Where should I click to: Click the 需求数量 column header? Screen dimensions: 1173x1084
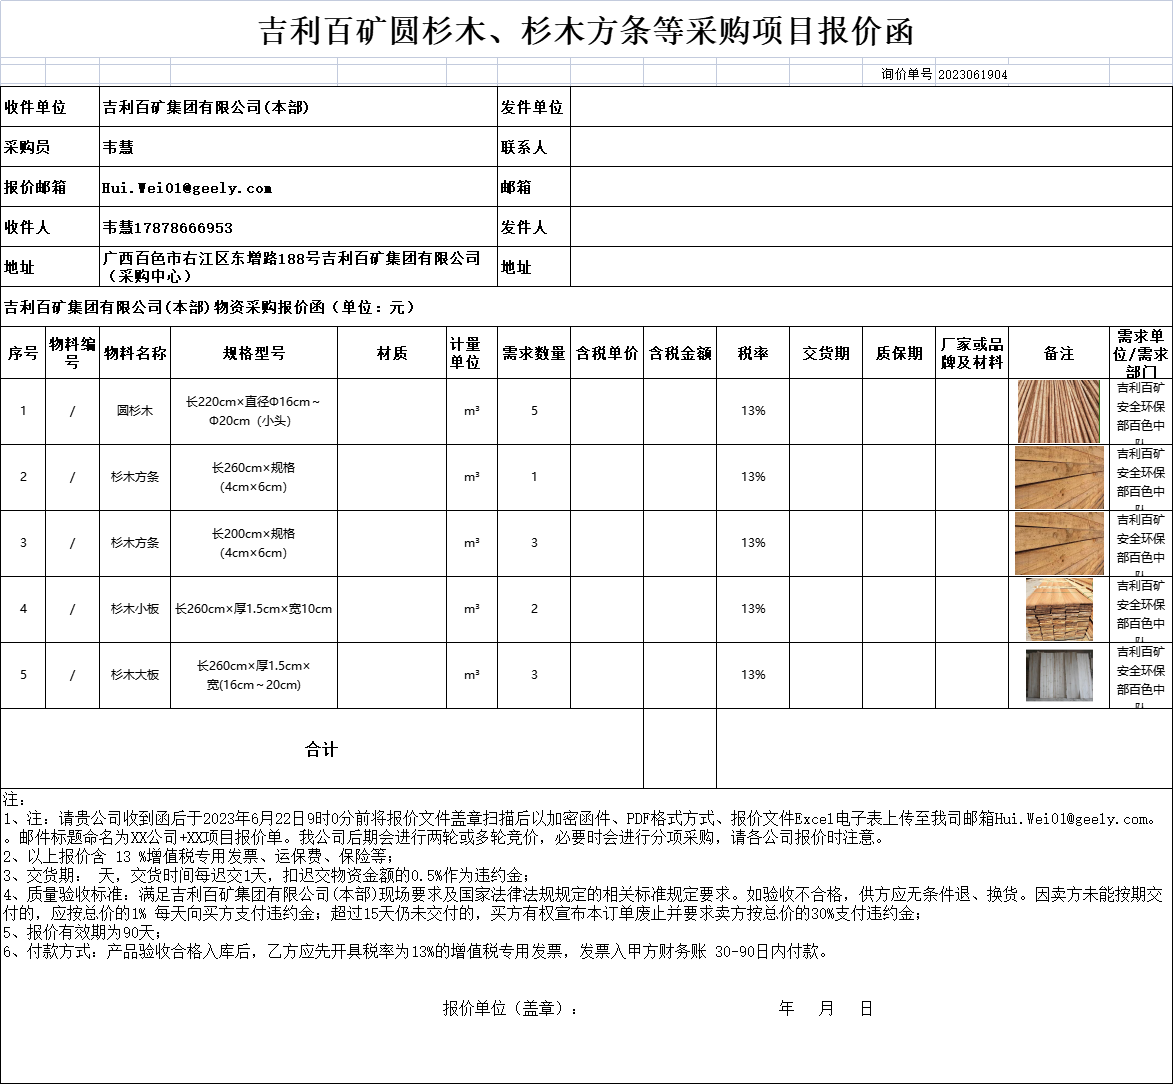click(x=534, y=353)
